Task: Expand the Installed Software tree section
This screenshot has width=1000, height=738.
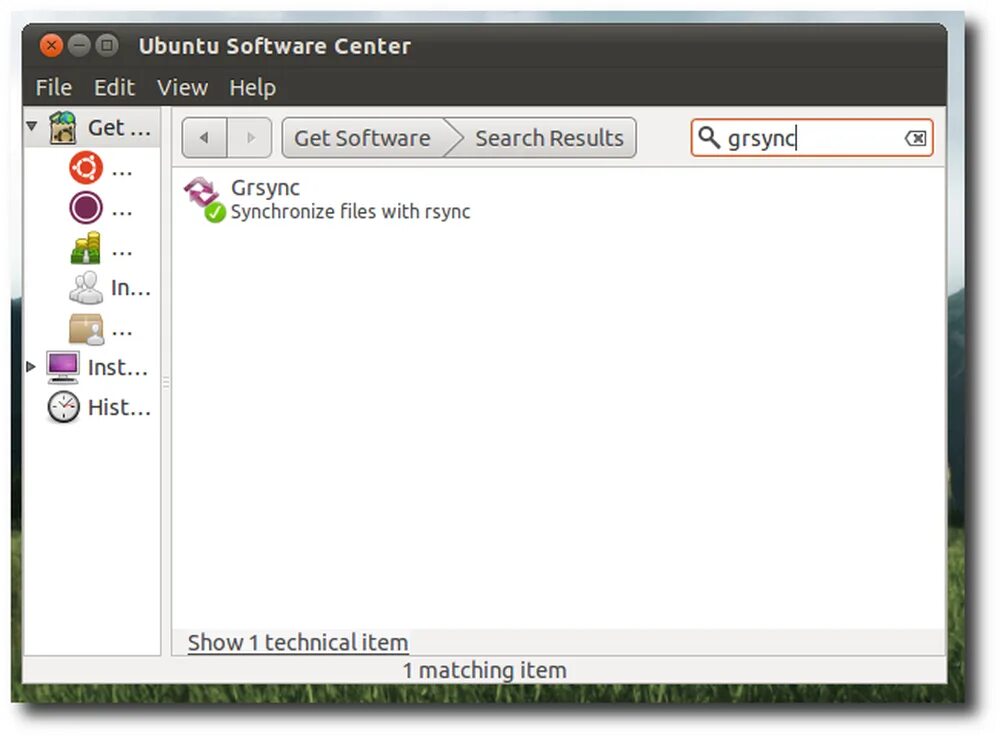Action: tap(31, 366)
